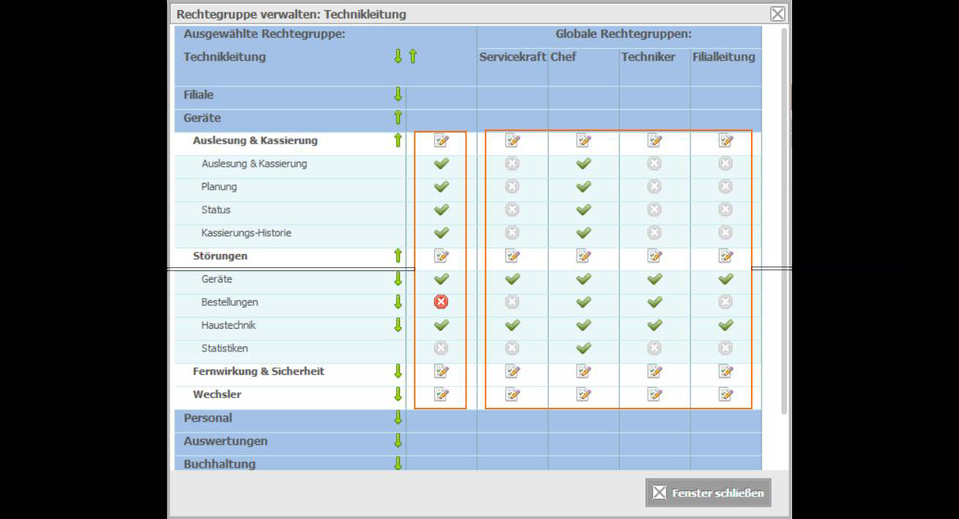Collapse the Störungen group arrow

click(x=398, y=256)
